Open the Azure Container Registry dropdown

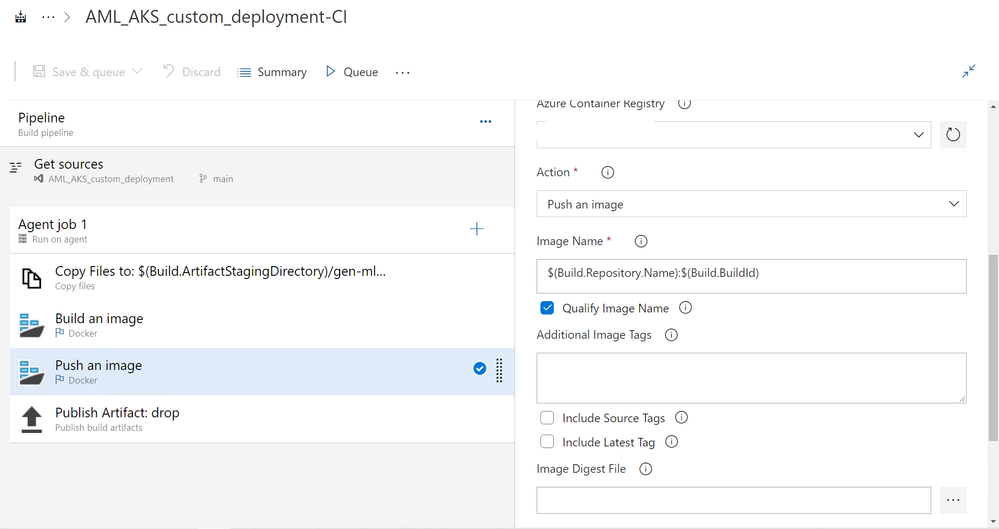733,134
